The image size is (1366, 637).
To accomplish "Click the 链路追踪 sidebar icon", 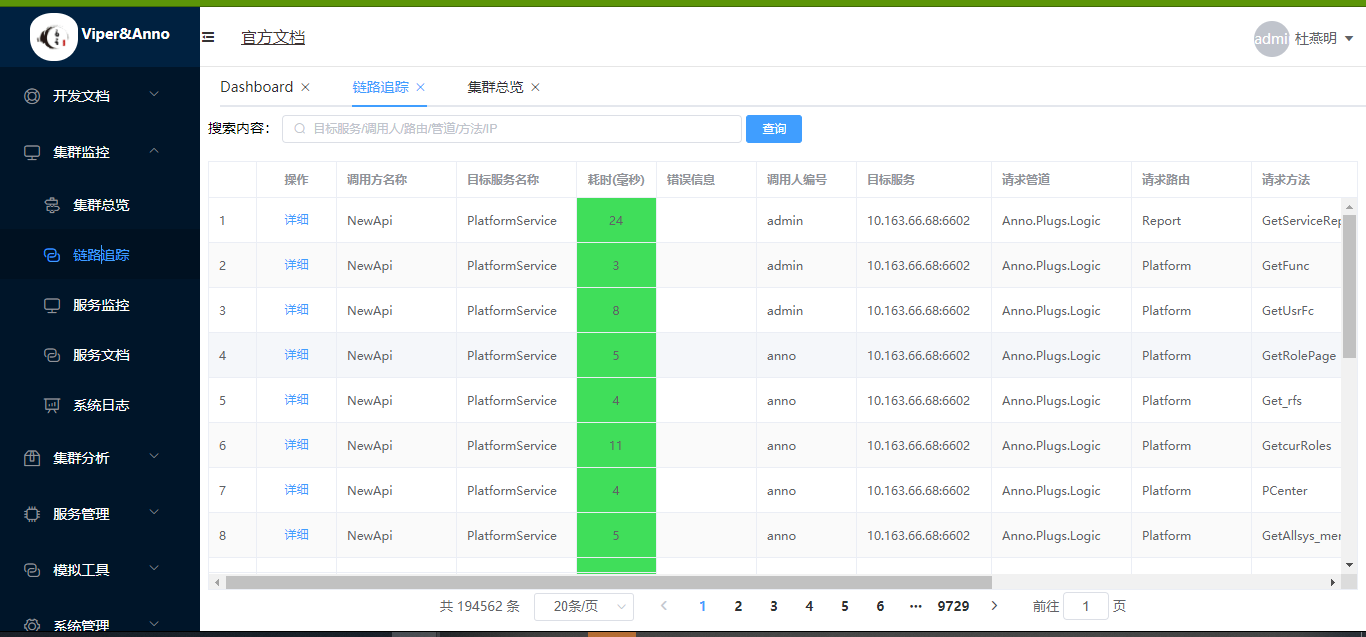I will pos(52,255).
